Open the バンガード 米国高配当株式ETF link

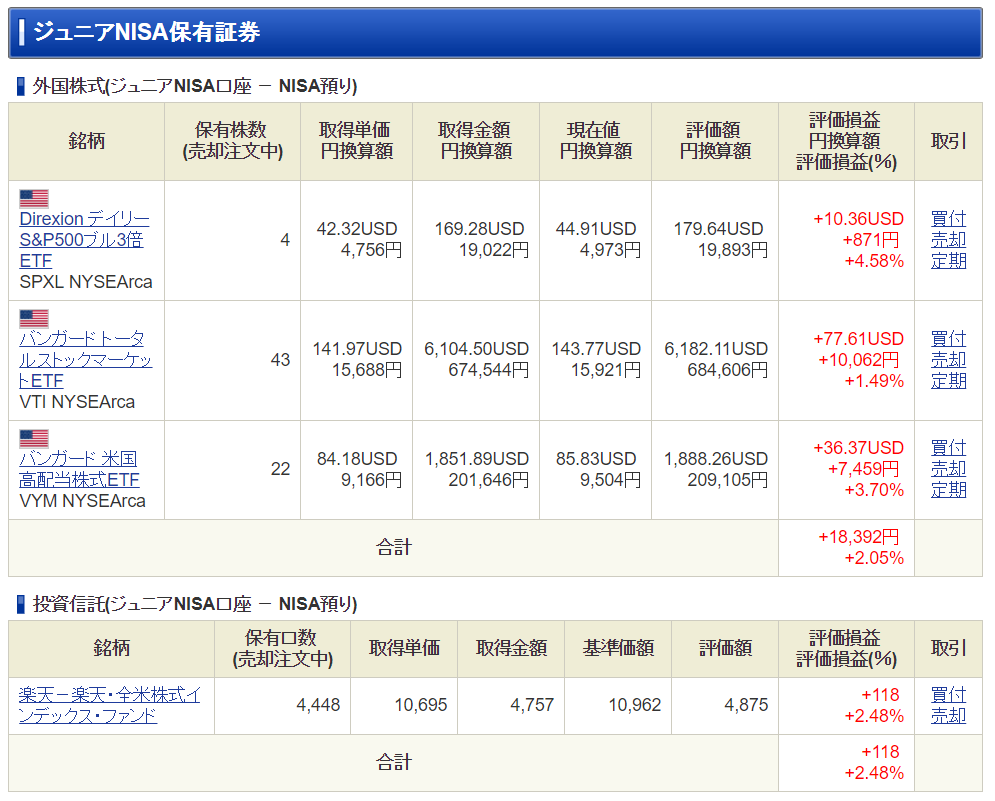pos(79,469)
